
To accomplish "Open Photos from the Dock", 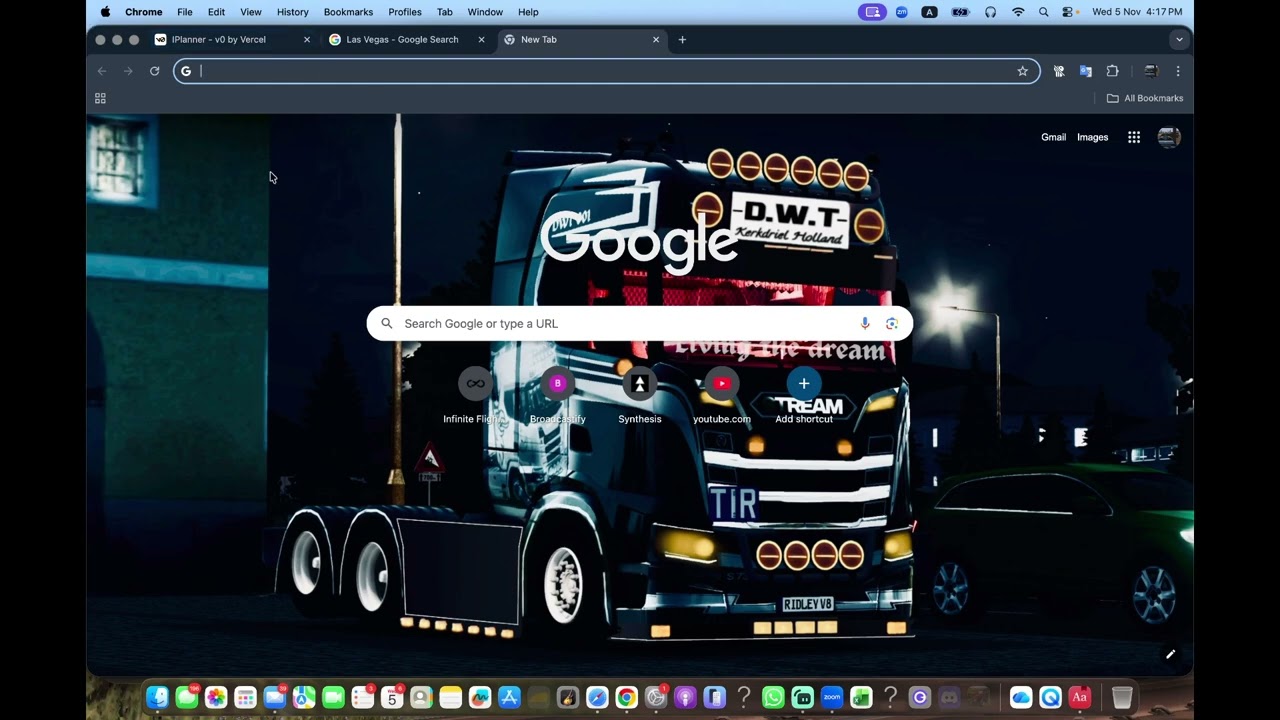I will point(216,697).
